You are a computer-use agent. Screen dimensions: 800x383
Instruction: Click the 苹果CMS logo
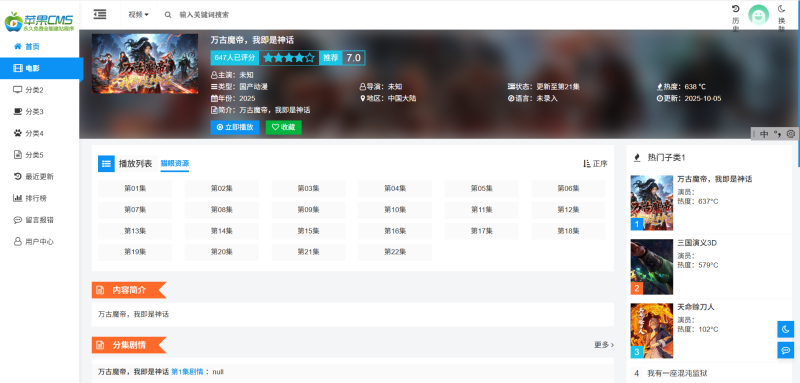pos(39,21)
